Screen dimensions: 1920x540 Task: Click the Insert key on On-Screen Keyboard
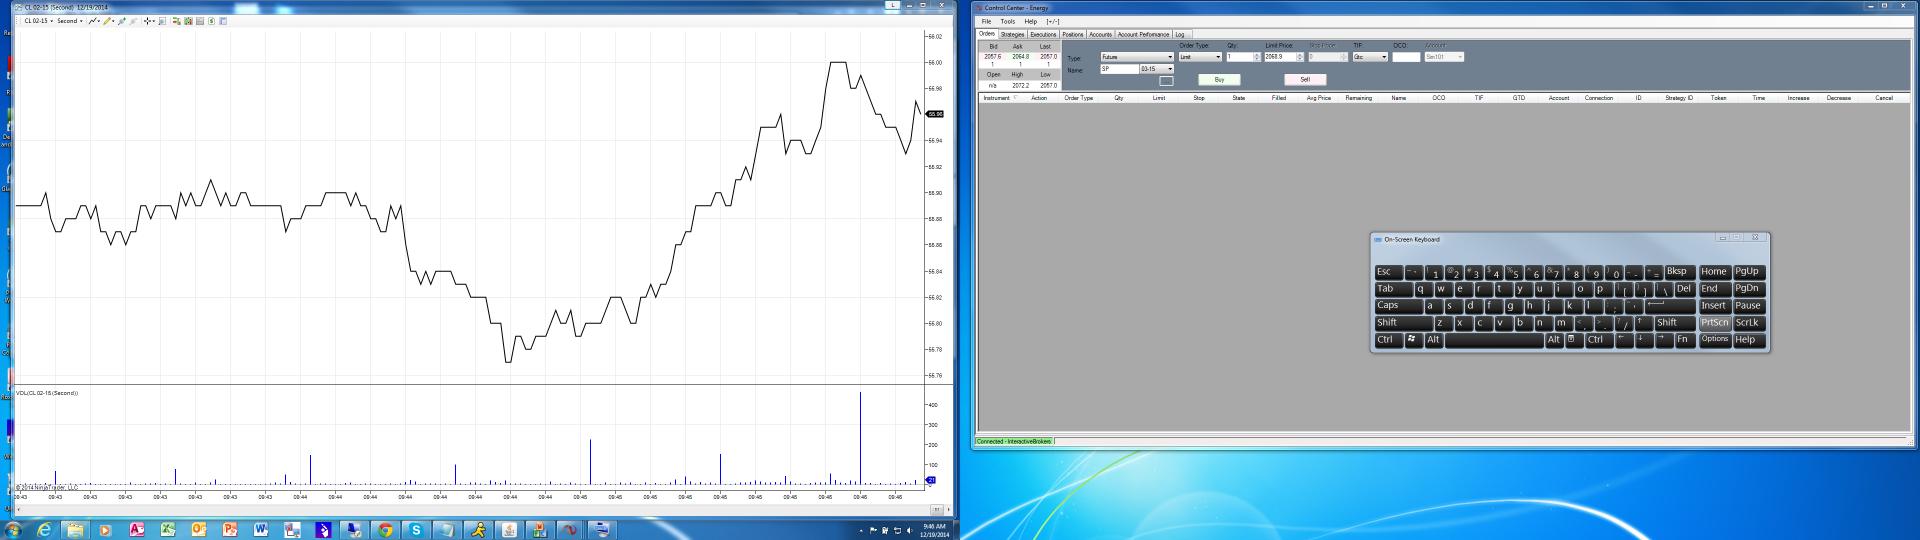click(x=1715, y=306)
